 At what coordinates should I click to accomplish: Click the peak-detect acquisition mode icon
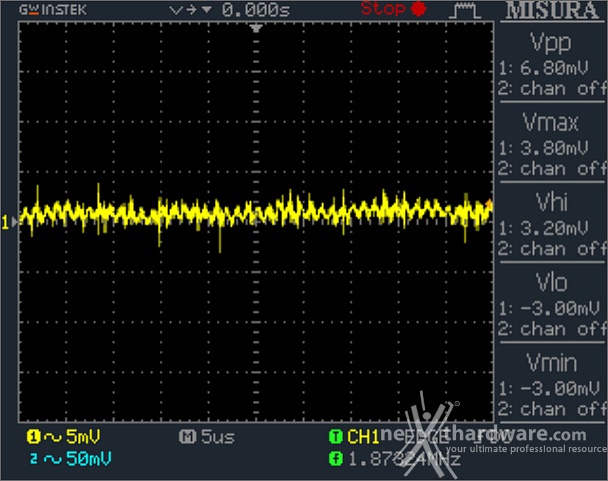click(465, 10)
